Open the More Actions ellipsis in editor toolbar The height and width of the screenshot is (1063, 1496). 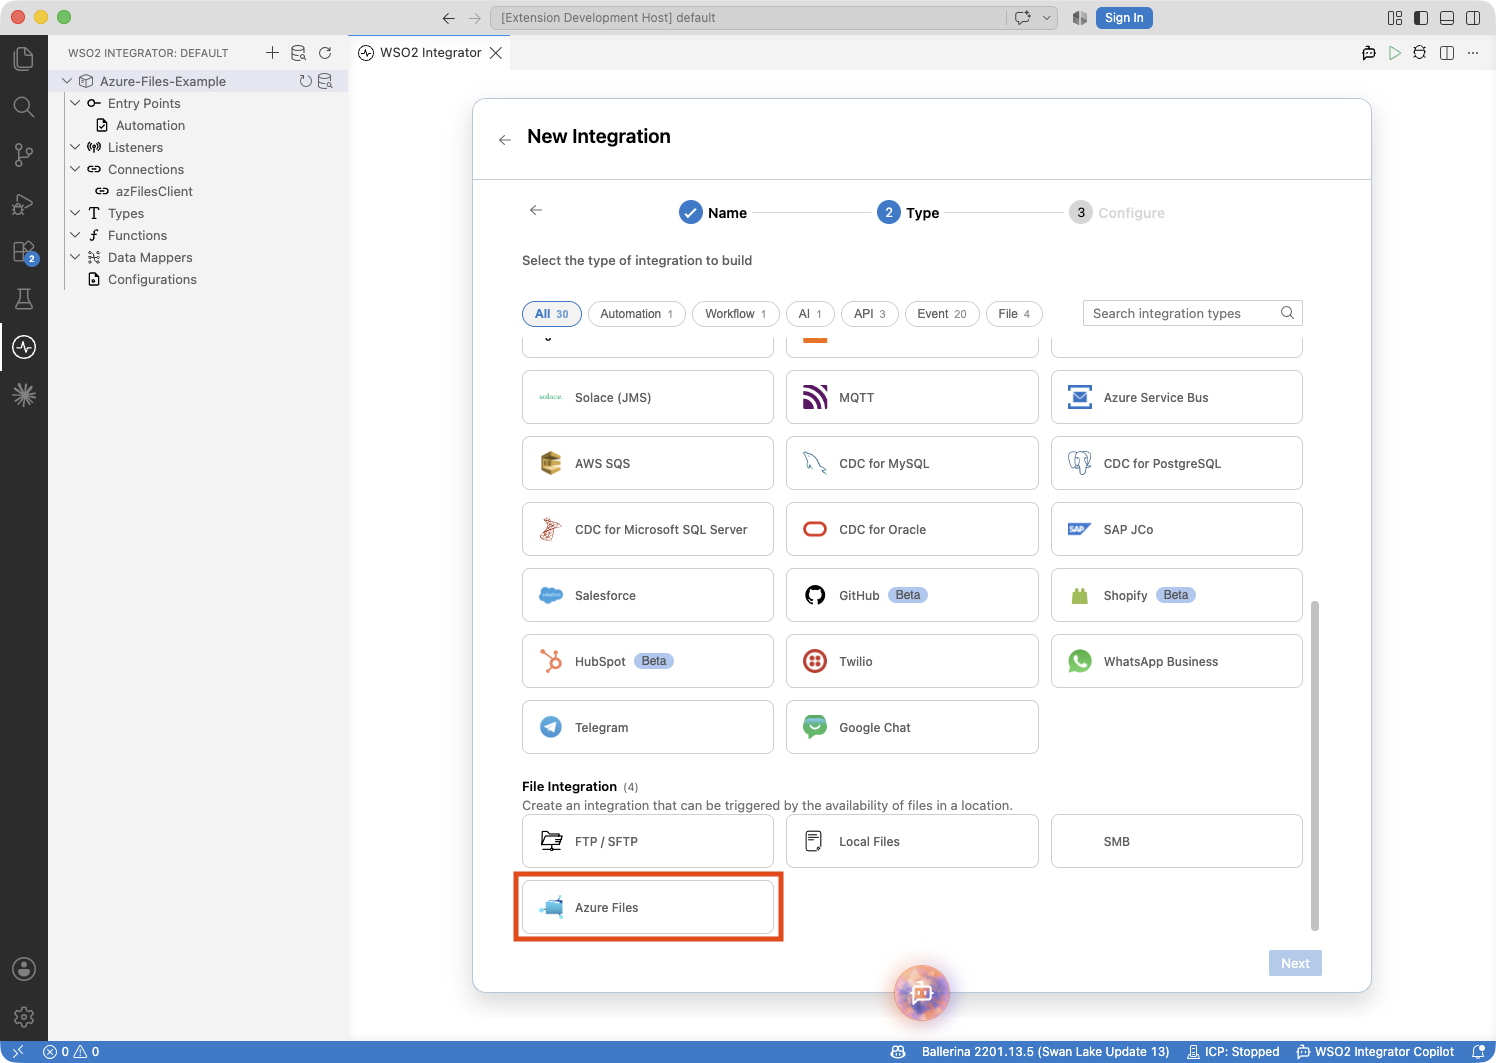coord(1472,53)
